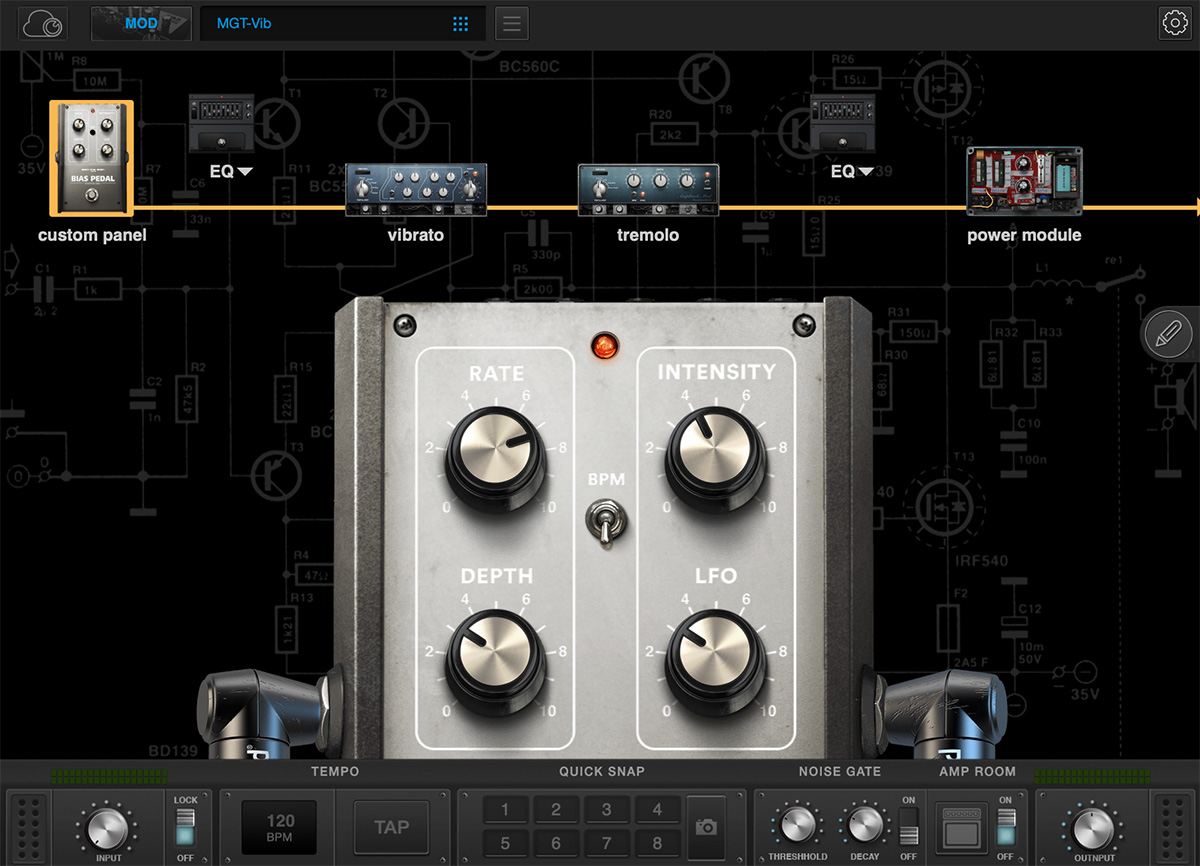Select quick snap slot 4
The width and height of the screenshot is (1200, 866).
click(x=658, y=810)
